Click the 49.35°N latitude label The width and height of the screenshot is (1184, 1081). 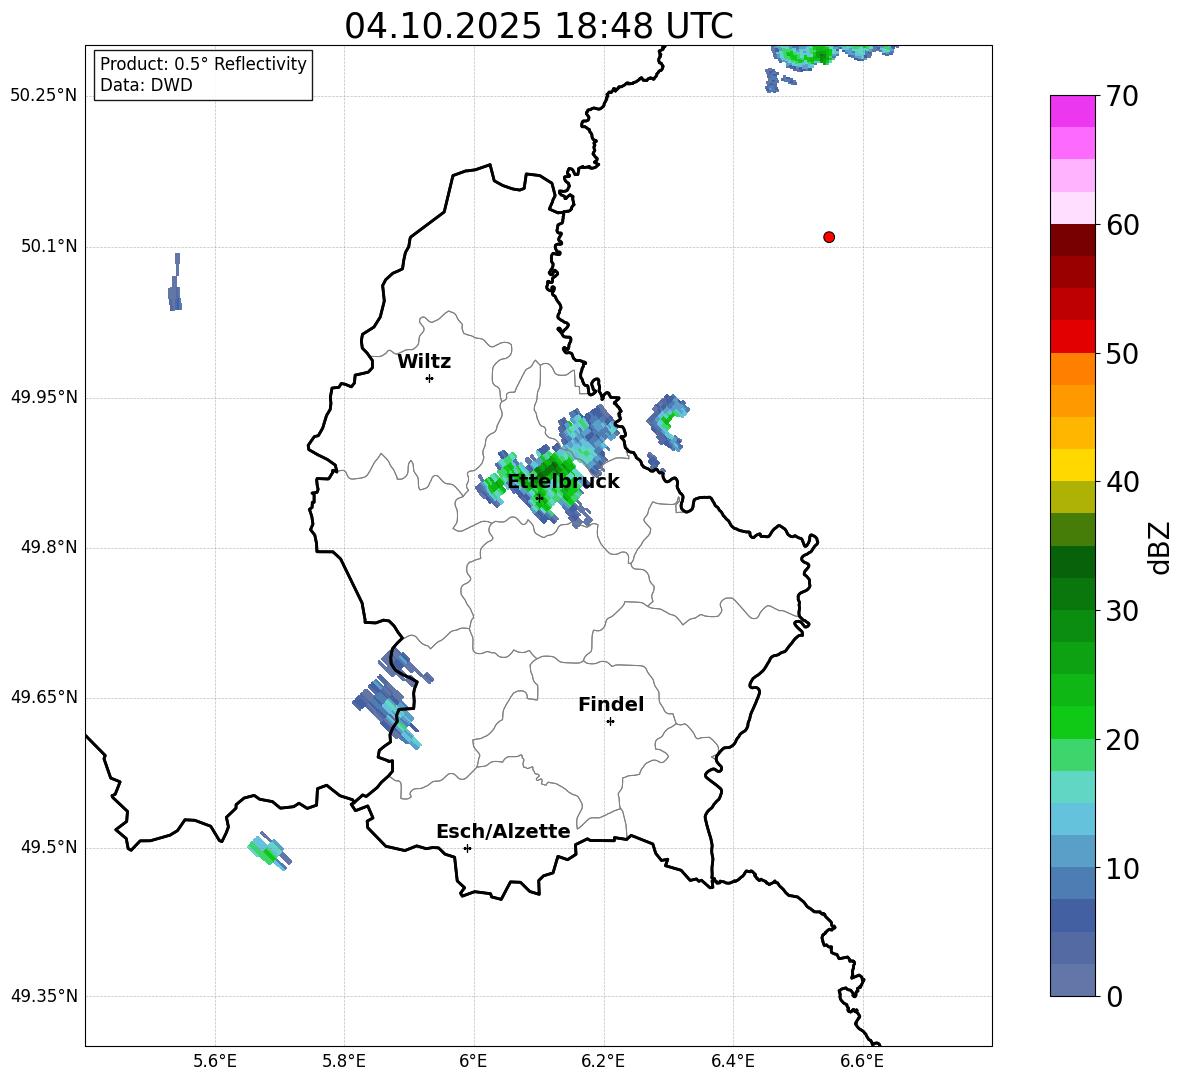44,996
